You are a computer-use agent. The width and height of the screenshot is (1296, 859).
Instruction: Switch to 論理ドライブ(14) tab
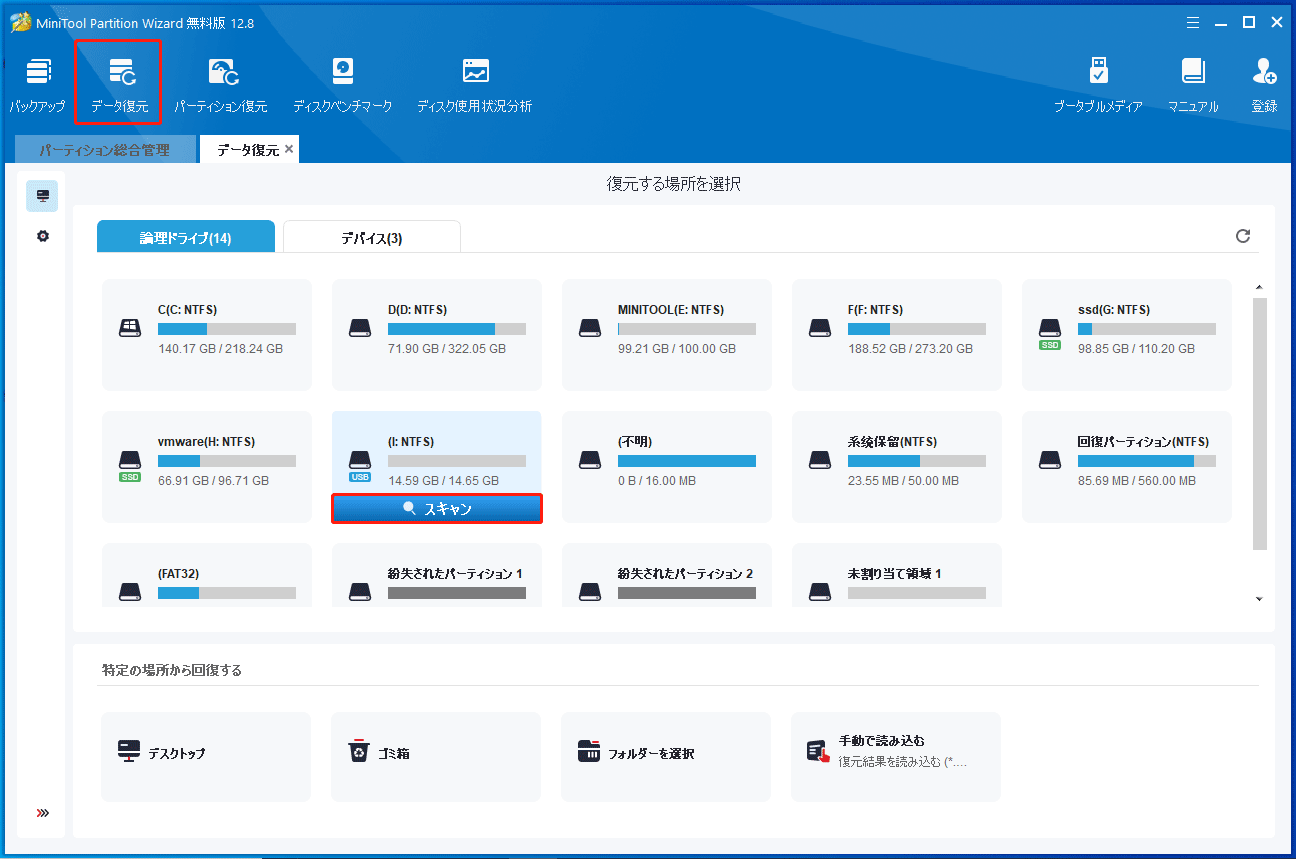point(186,237)
